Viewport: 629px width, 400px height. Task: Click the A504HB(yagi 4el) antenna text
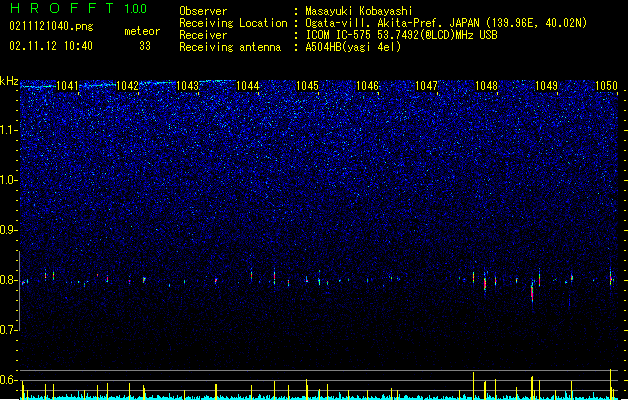click(353, 47)
